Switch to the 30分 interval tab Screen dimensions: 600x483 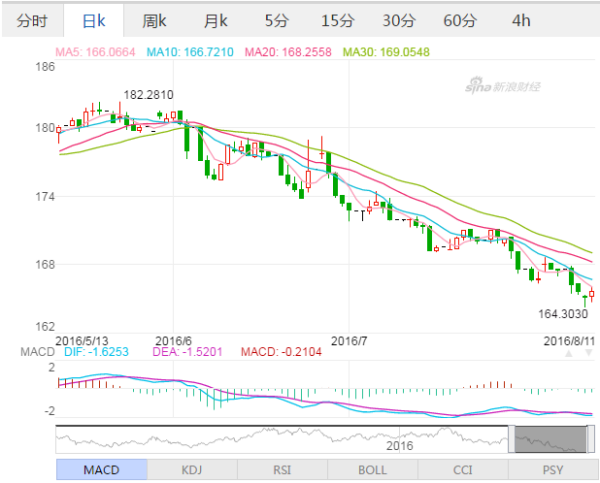399,21
